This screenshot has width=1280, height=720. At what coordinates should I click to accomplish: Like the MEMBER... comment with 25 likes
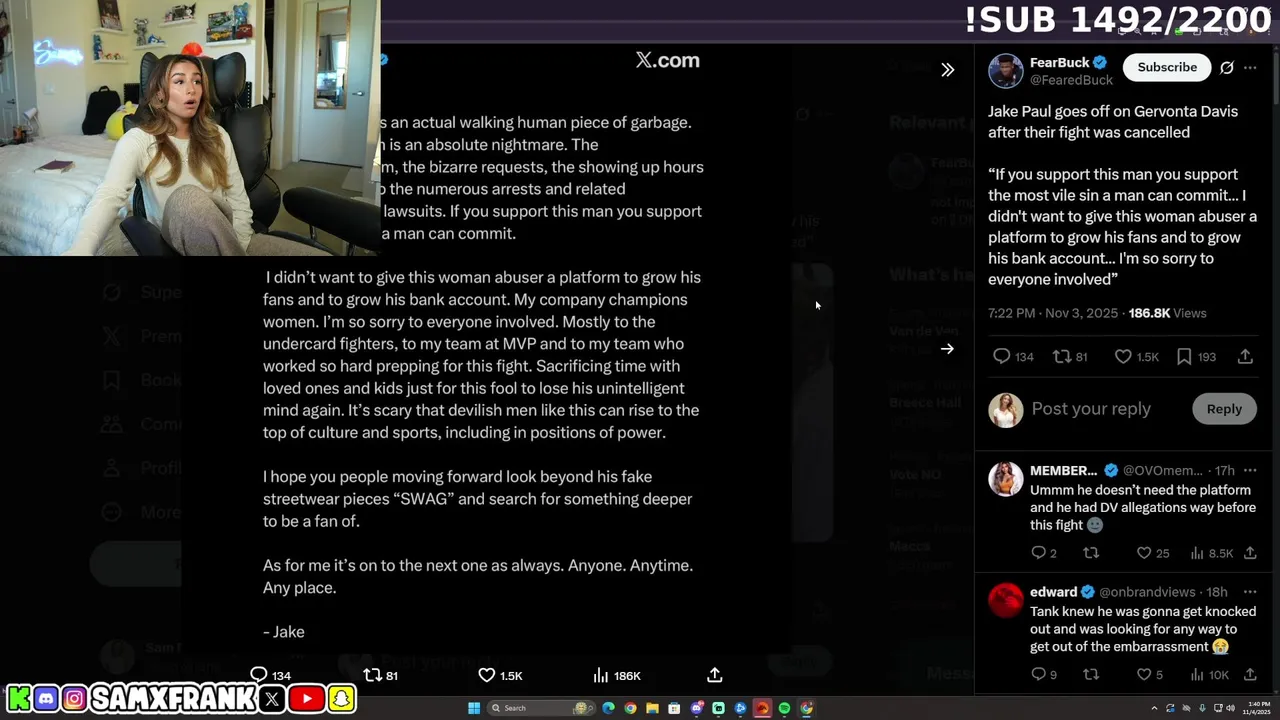coord(1144,553)
